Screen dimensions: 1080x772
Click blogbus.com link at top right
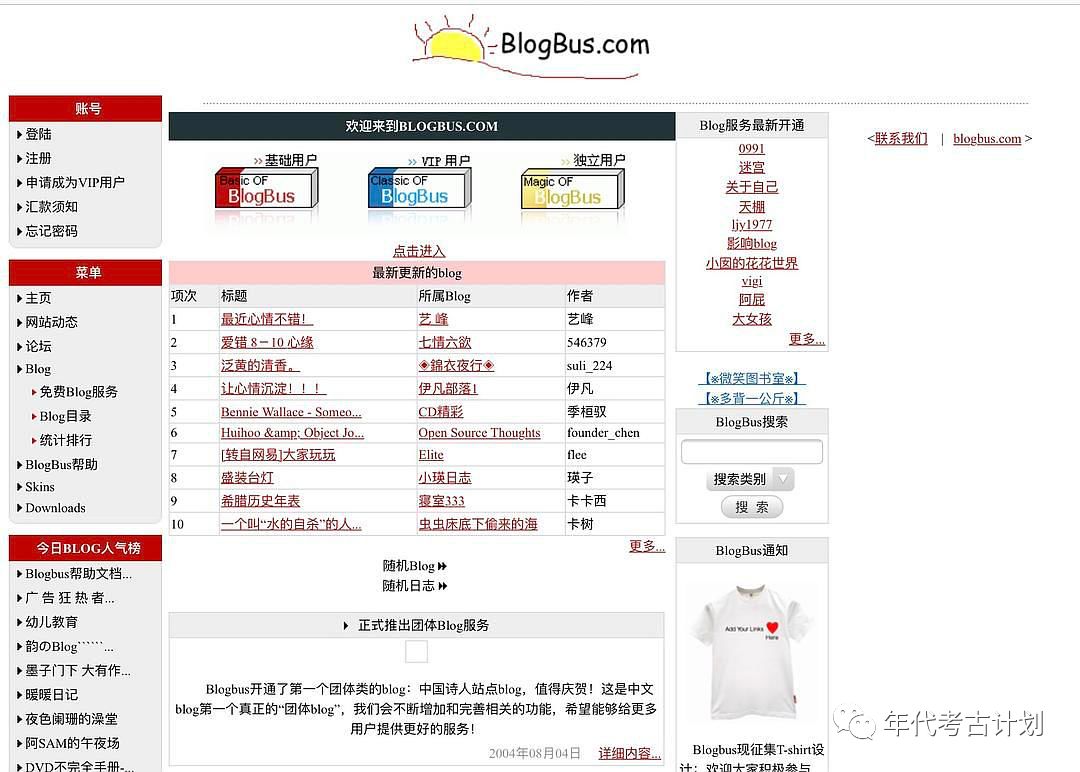[987, 138]
